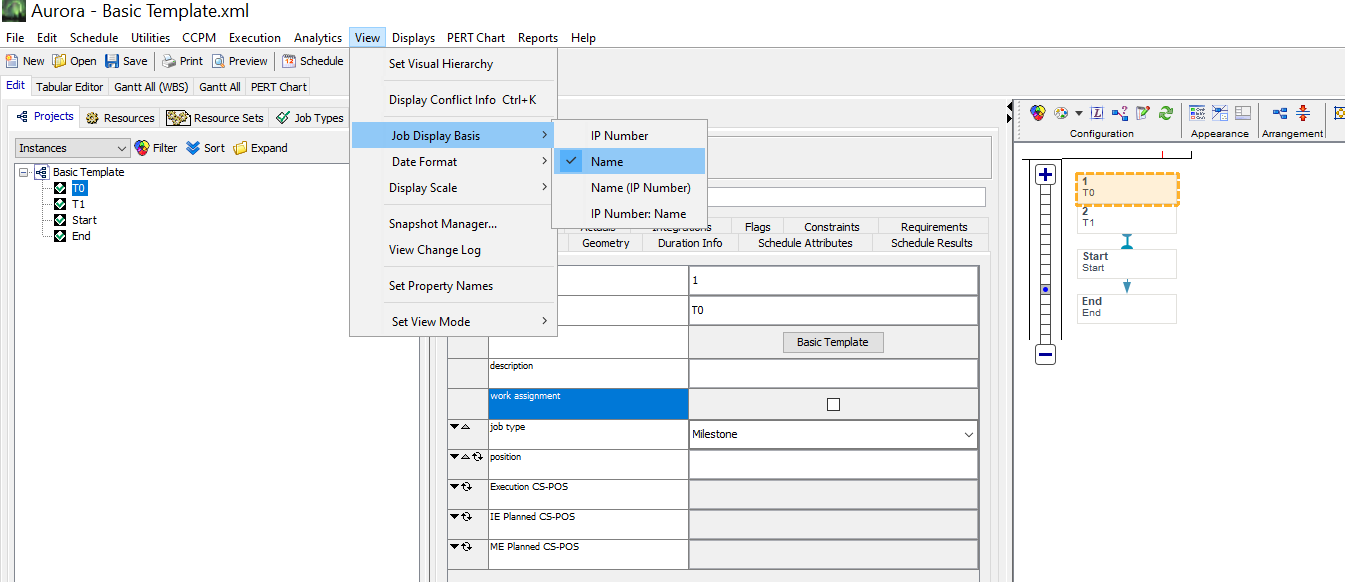Viewport: 1345px width, 582px height.
Task: Open the Instances dropdown
Action: pyautogui.click(x=73, y=148)
